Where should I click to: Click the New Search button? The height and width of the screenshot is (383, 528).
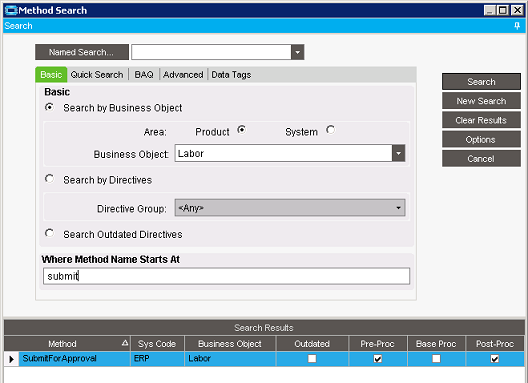(481, 101)
